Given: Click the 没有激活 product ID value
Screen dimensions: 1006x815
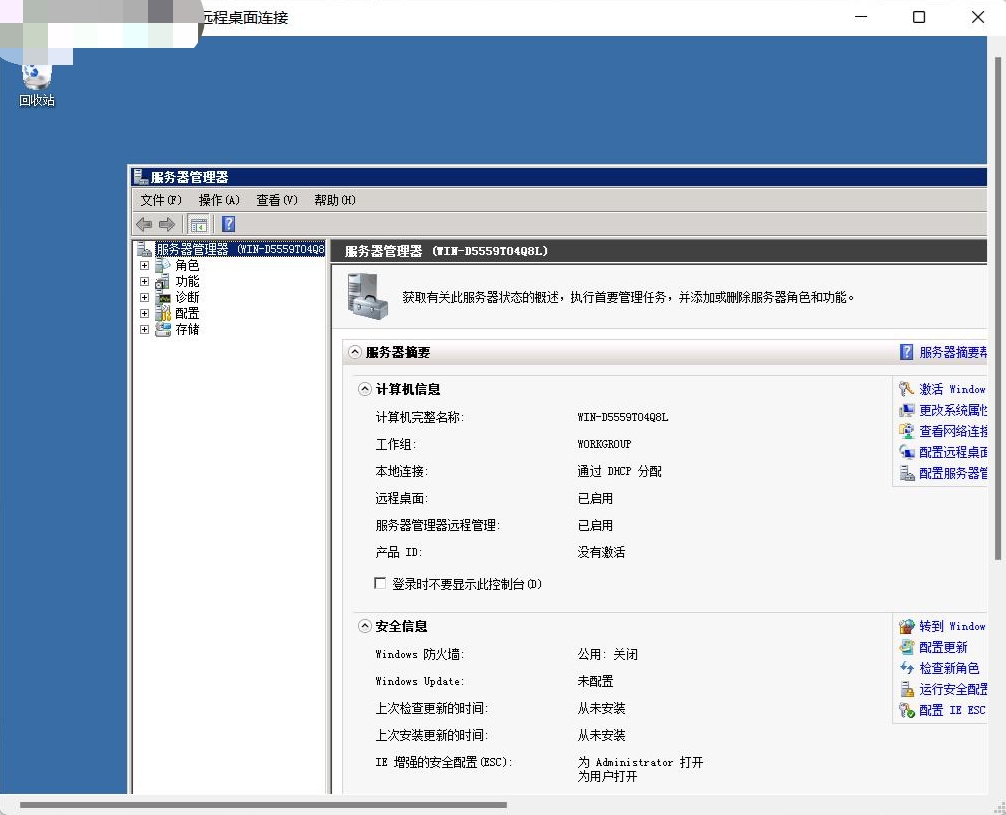Looking at the screenshot, I should [x=601, y=552].
